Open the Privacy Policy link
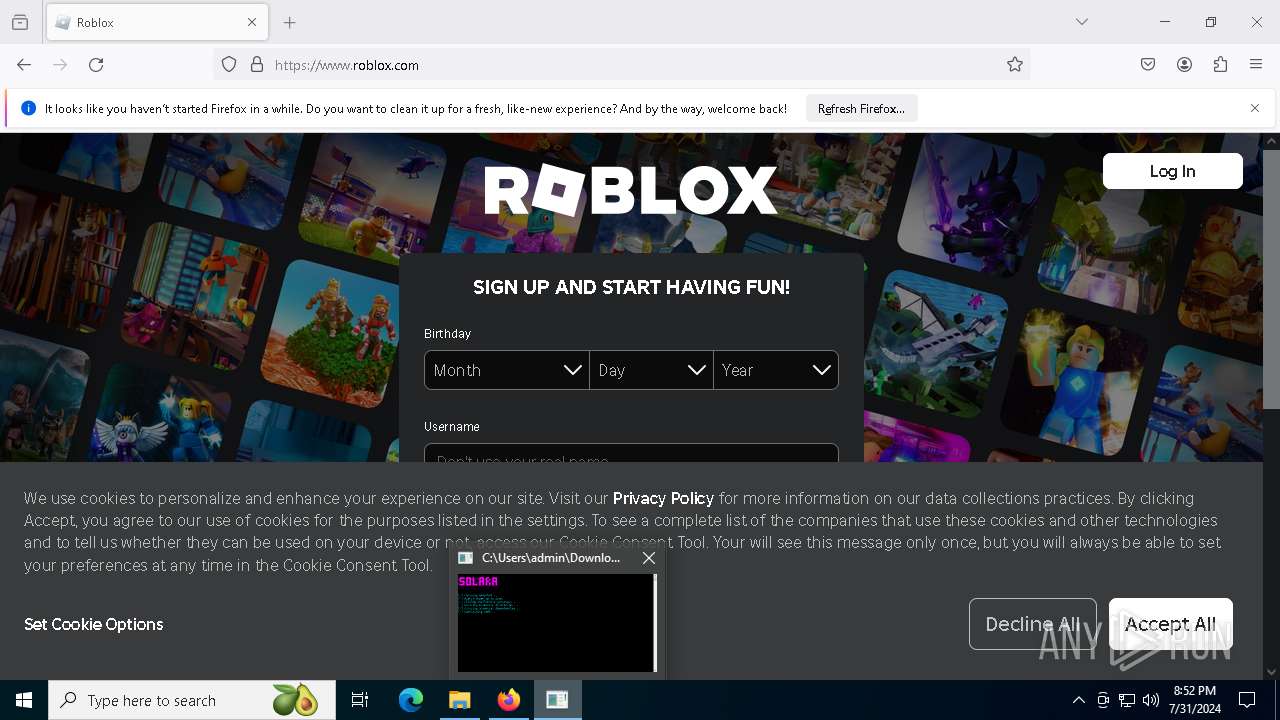 [663, 498]
